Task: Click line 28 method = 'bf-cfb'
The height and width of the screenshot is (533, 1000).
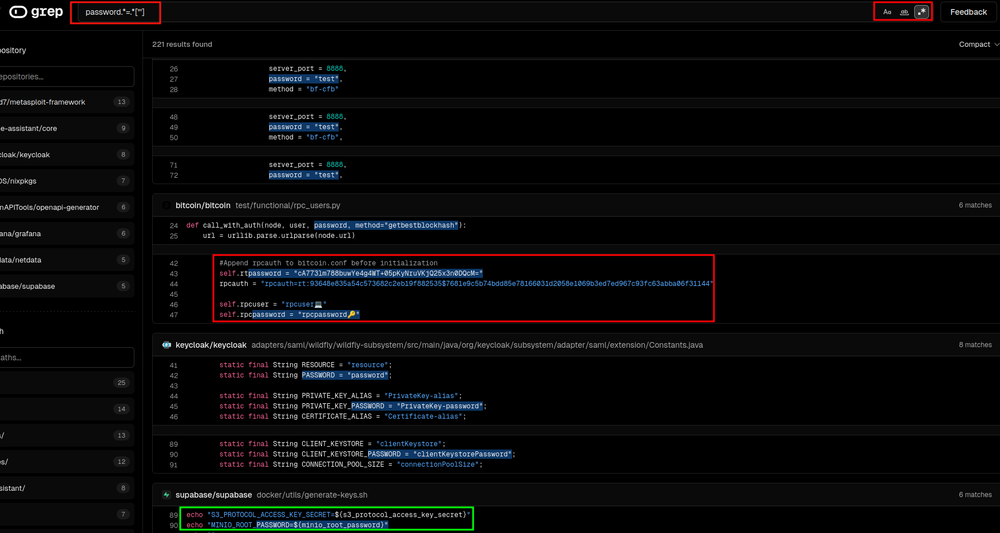Action: pos(304,90)
